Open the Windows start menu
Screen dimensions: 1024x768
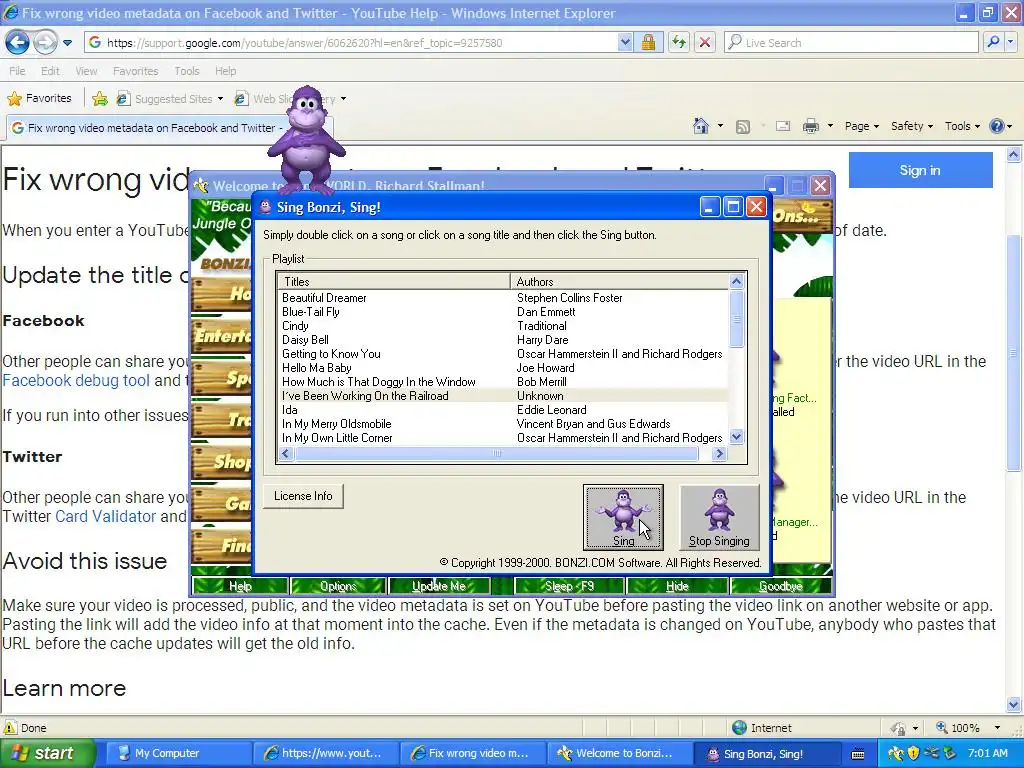(48, 753)
